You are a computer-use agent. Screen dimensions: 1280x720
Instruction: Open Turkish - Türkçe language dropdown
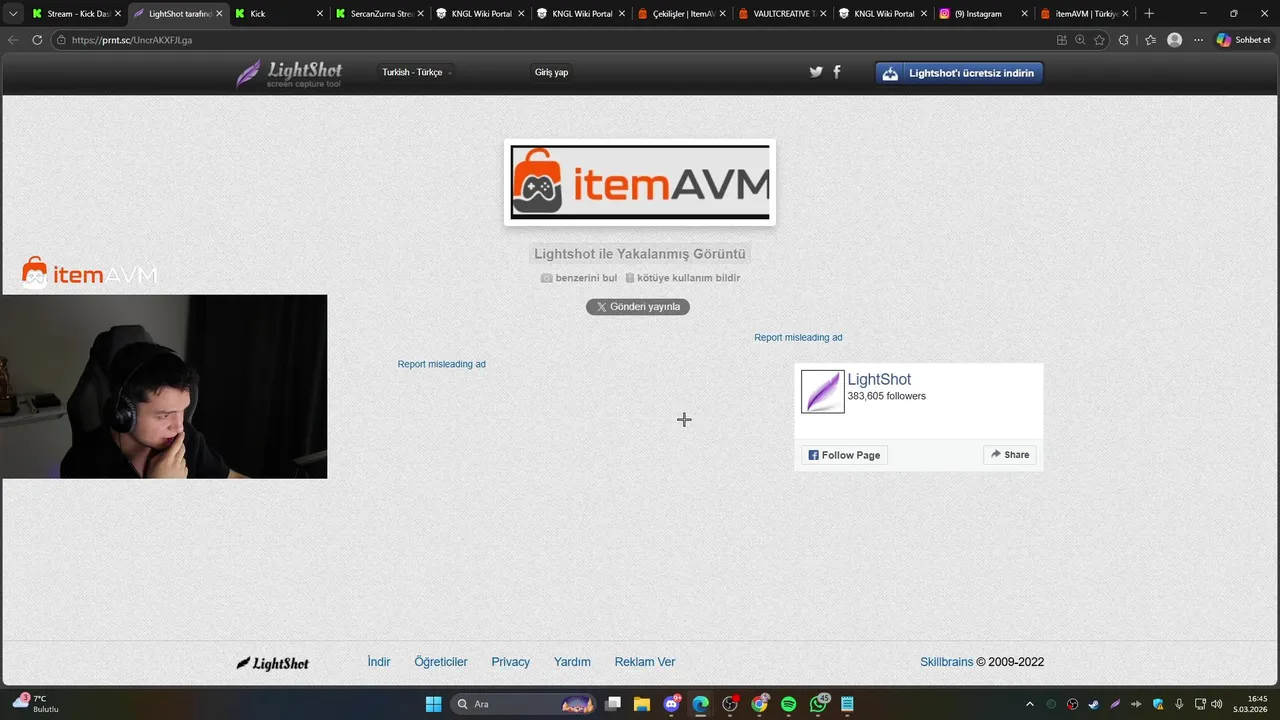[x=416, y=72]
